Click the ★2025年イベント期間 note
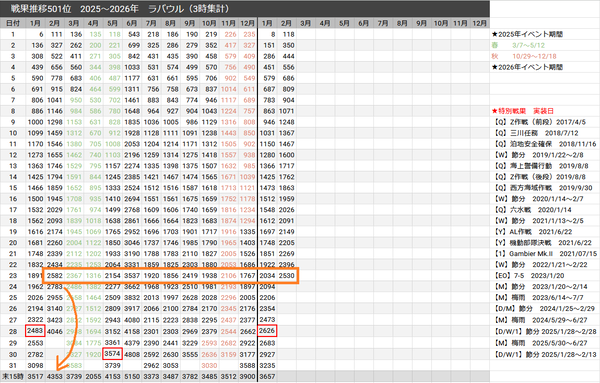The image size is (600, 383). point(527,34)
